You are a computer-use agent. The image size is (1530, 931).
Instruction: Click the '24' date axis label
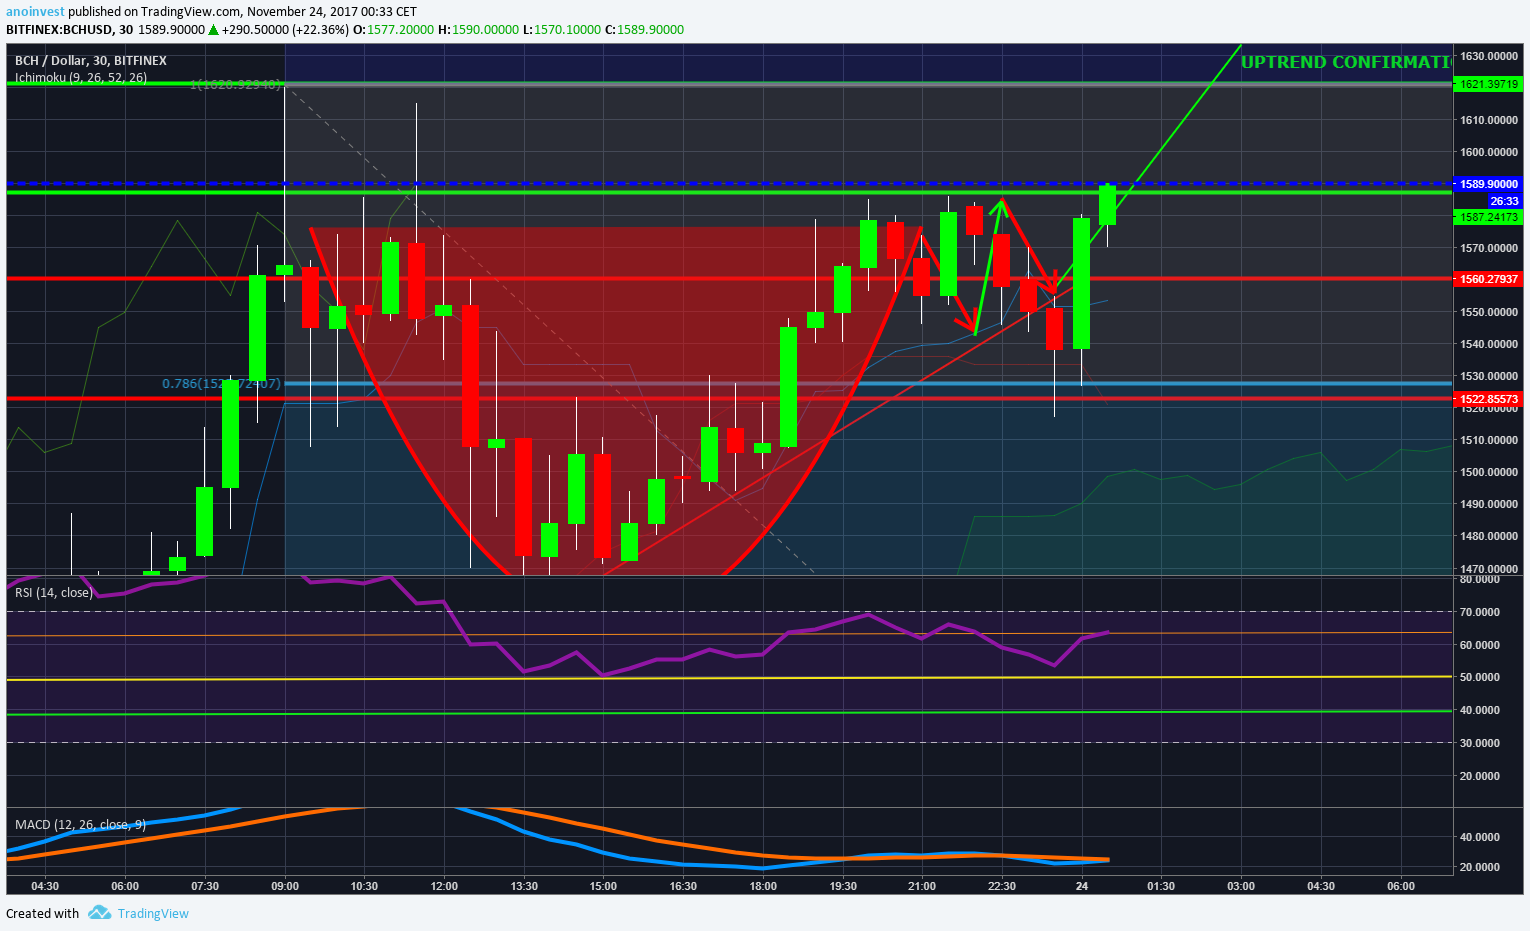[x=1082, y=886]
